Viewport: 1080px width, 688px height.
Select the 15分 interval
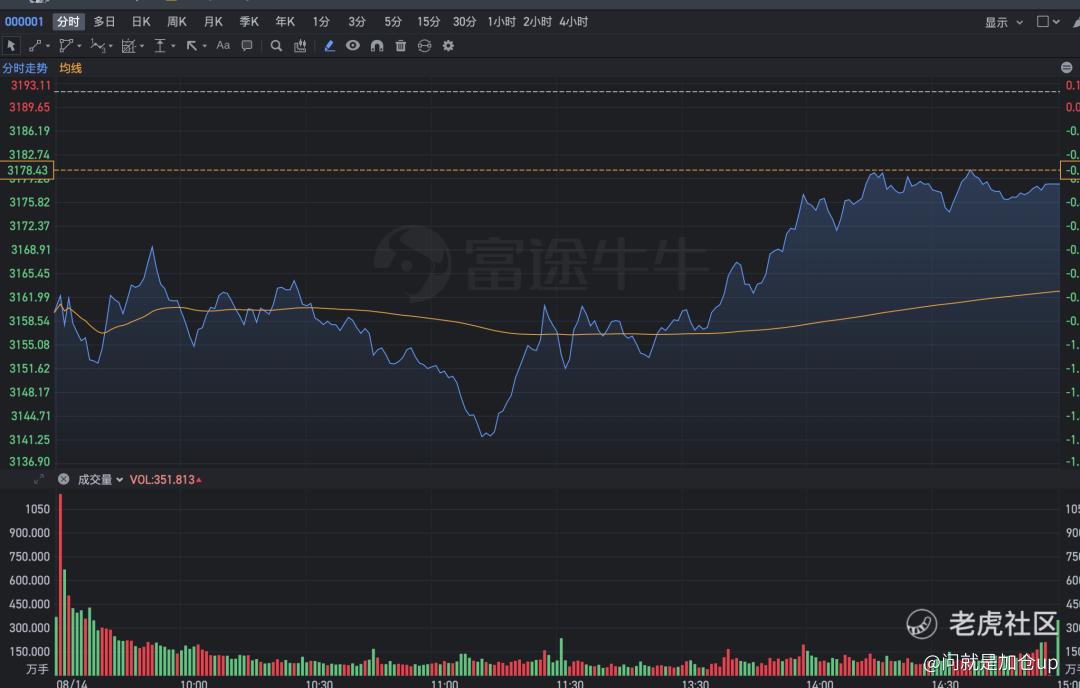(428, 22)
